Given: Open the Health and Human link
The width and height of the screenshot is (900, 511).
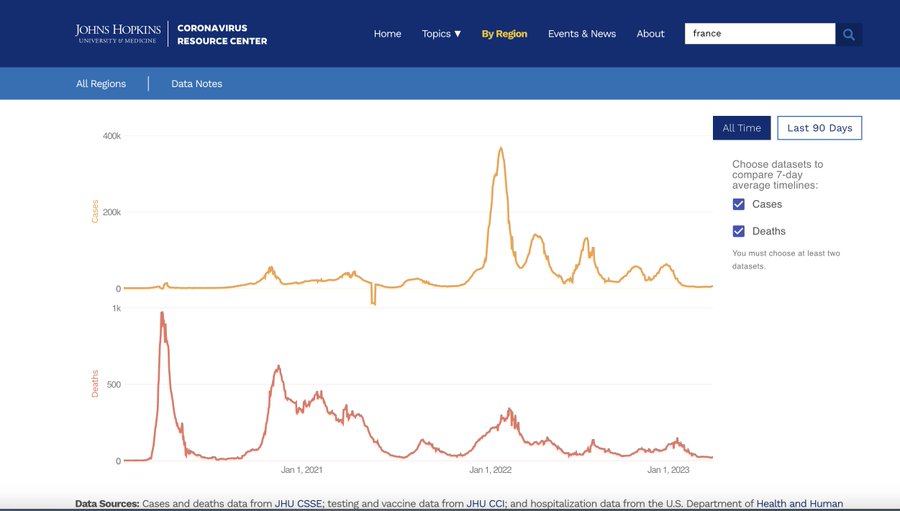Looking at the screenshot, I should click(x=799, y=504).
